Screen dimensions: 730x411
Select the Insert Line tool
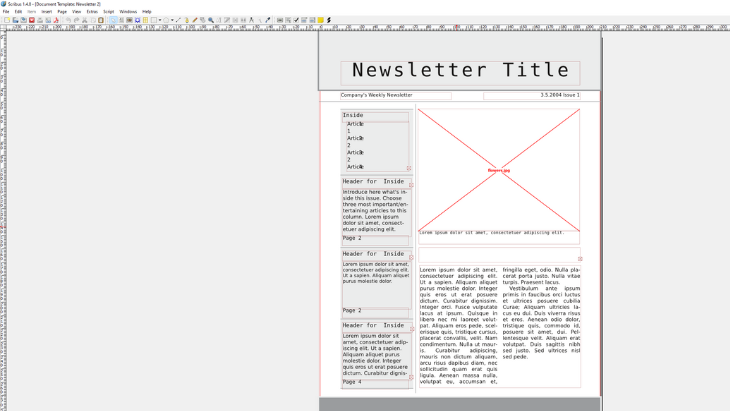178,20
